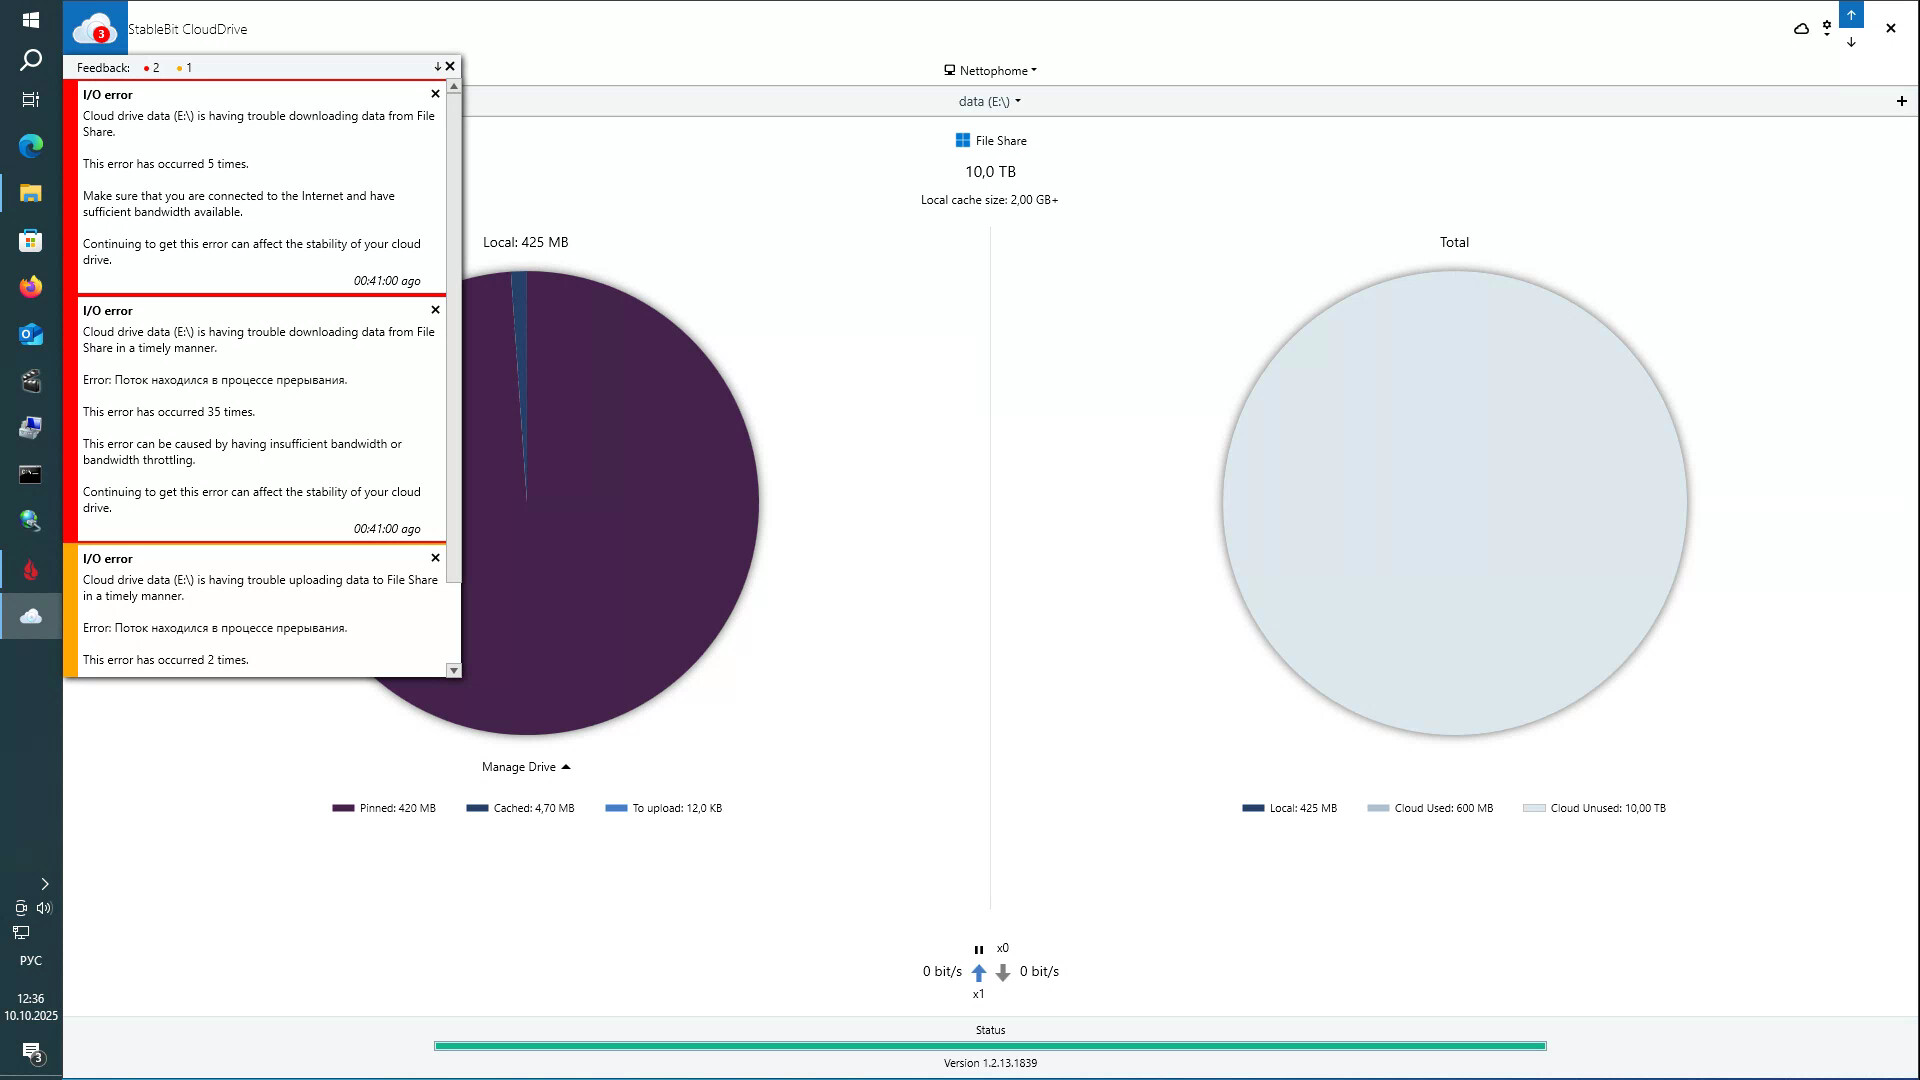Image resolution: width=1920 pixels, height=1080 pixels.
Task: Expand the data (E:\) drive dropdown
Action: click(x=990, y=101)
